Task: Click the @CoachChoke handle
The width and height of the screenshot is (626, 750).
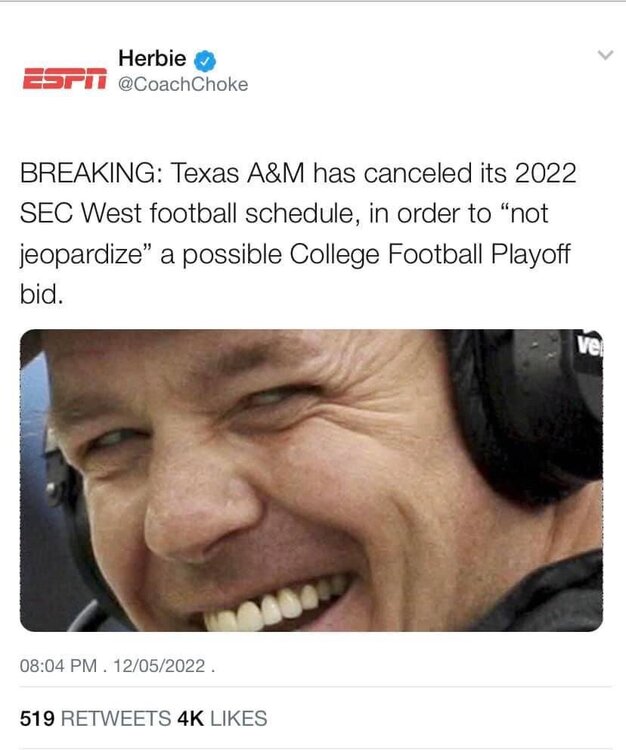Action: coord(183,85)
